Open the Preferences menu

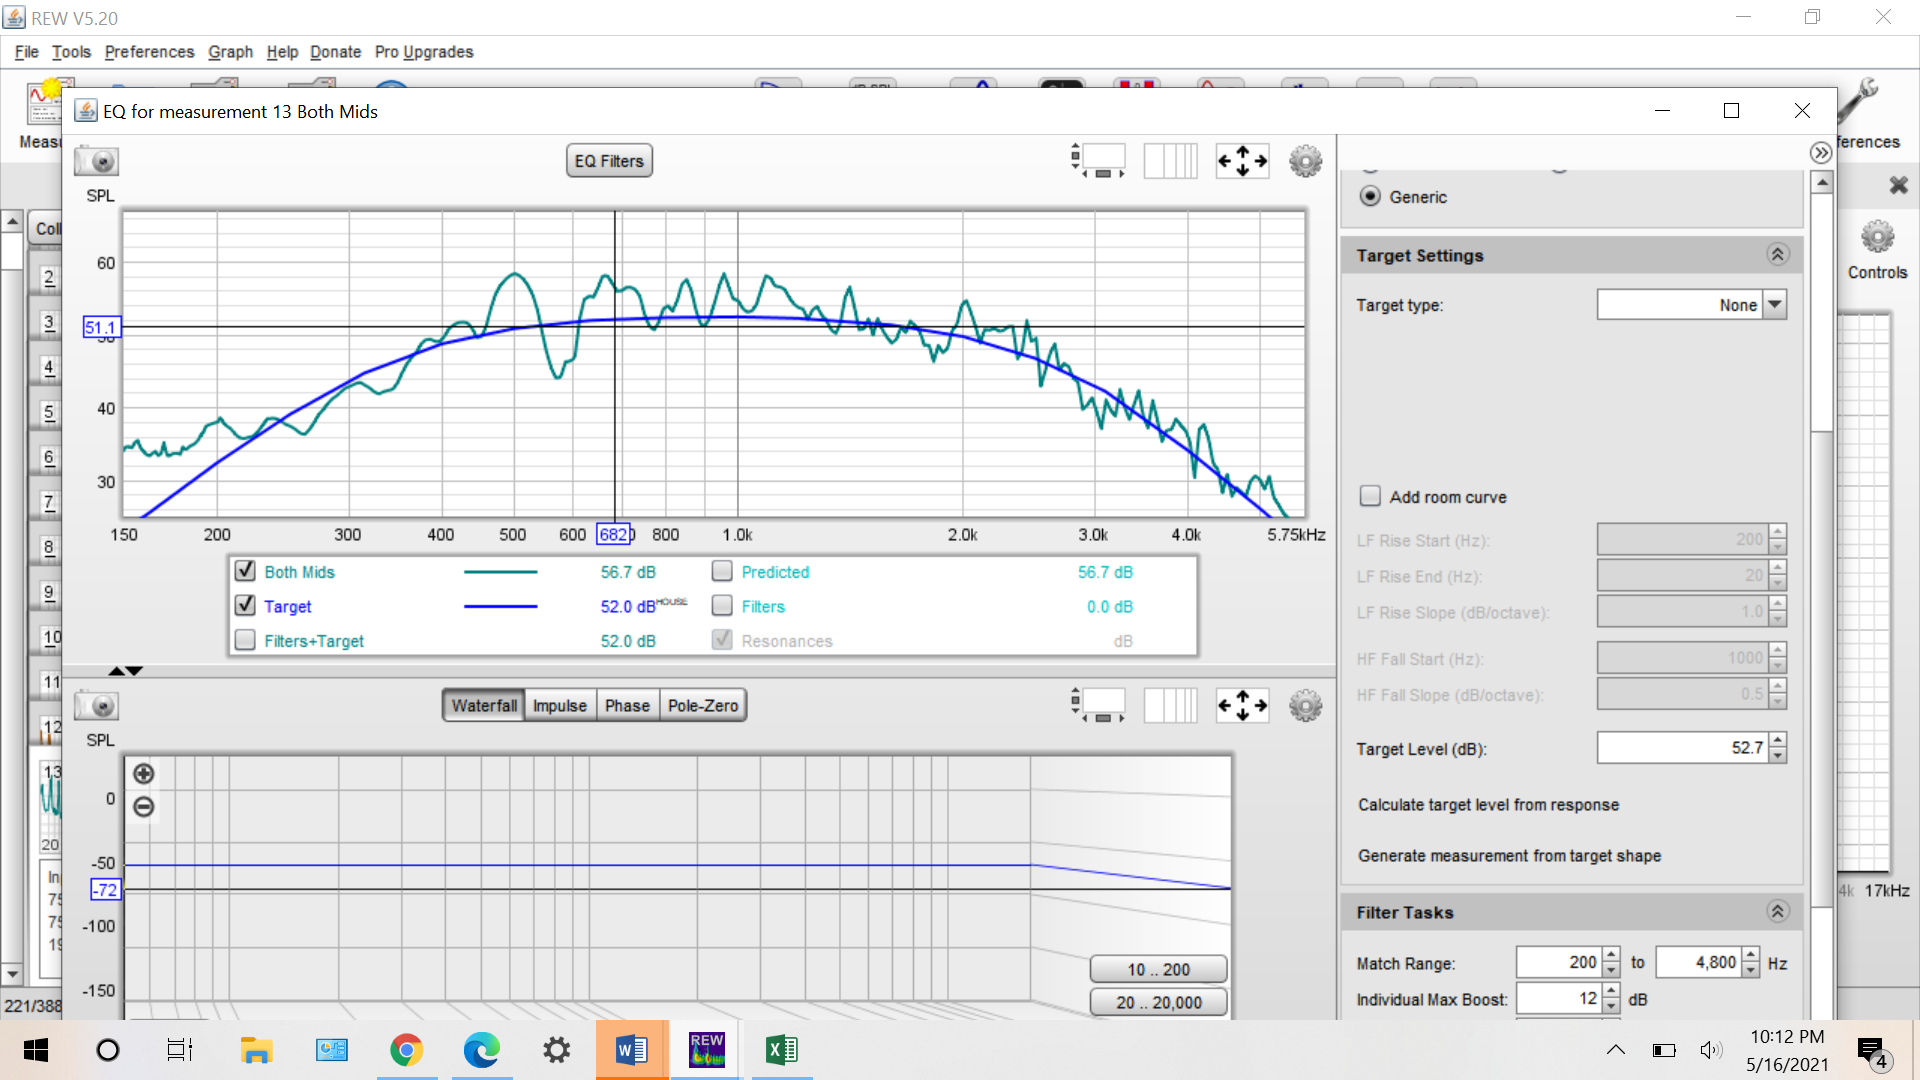[149, 52]
